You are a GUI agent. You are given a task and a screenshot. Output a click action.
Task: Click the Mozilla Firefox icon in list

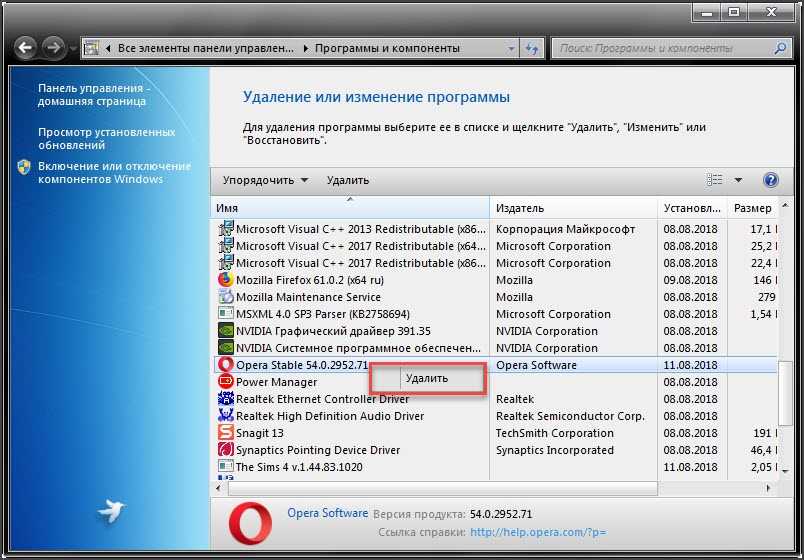point(225,280)
